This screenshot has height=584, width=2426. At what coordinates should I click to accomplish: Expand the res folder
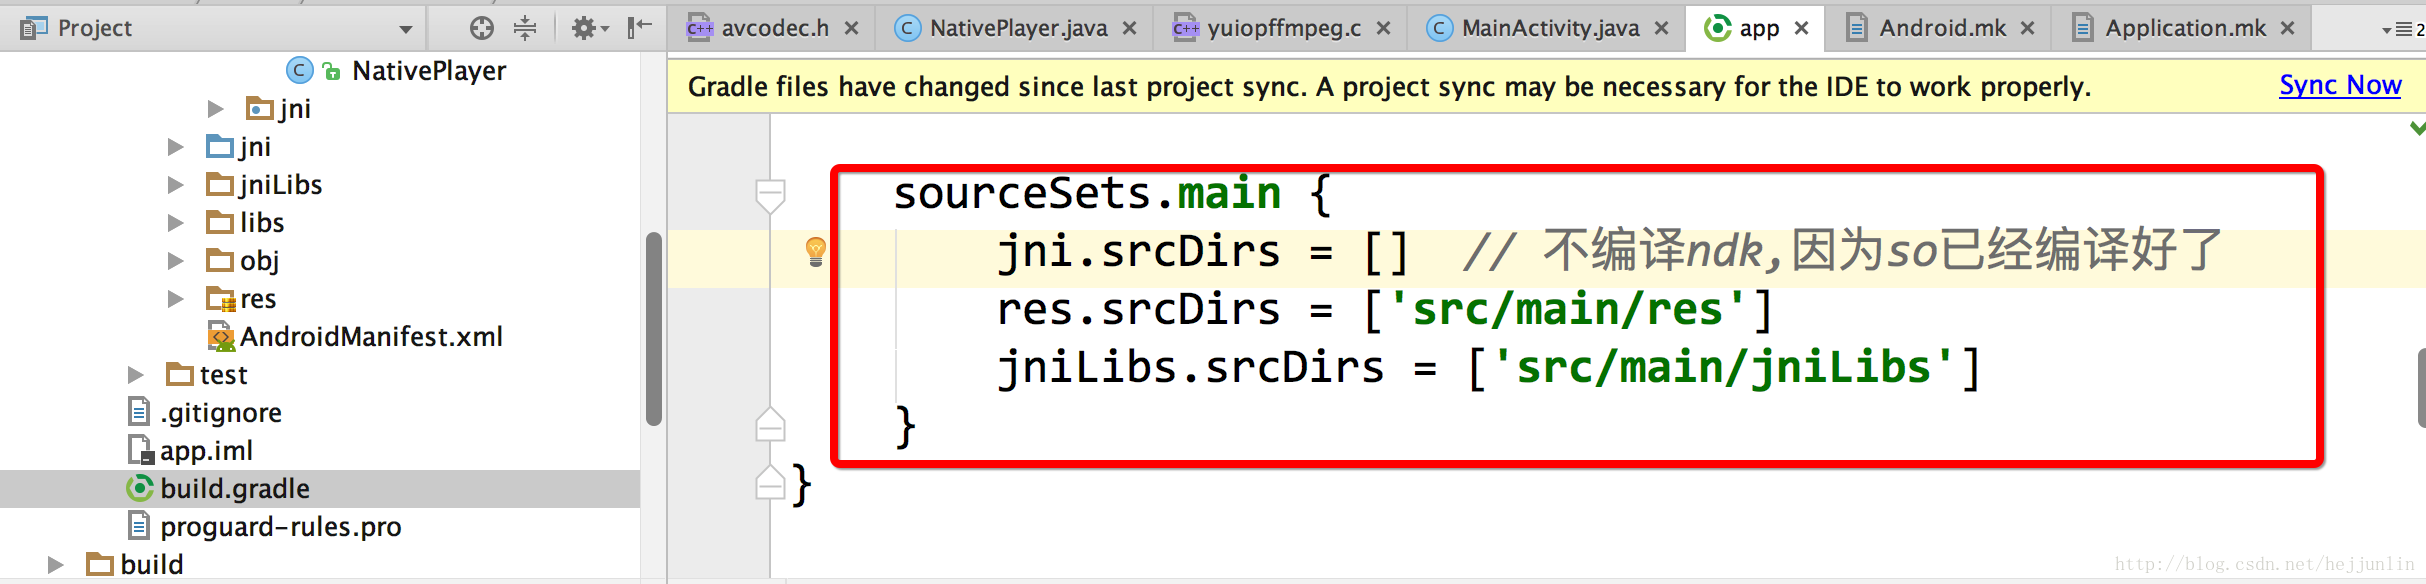click(x=175, y=298)
